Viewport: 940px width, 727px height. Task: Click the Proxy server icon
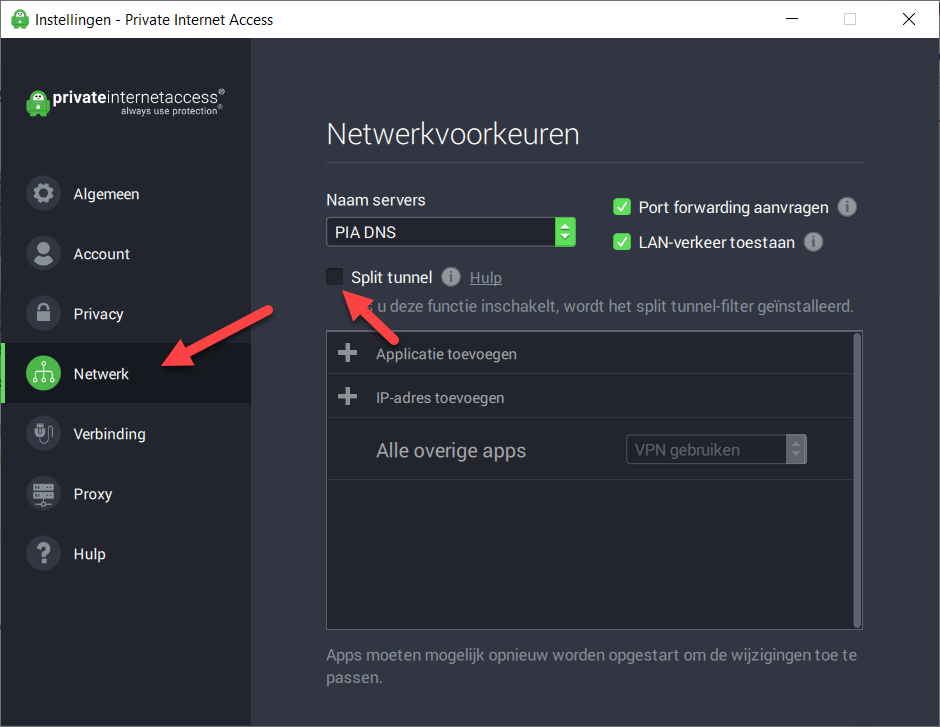point(43,493)
